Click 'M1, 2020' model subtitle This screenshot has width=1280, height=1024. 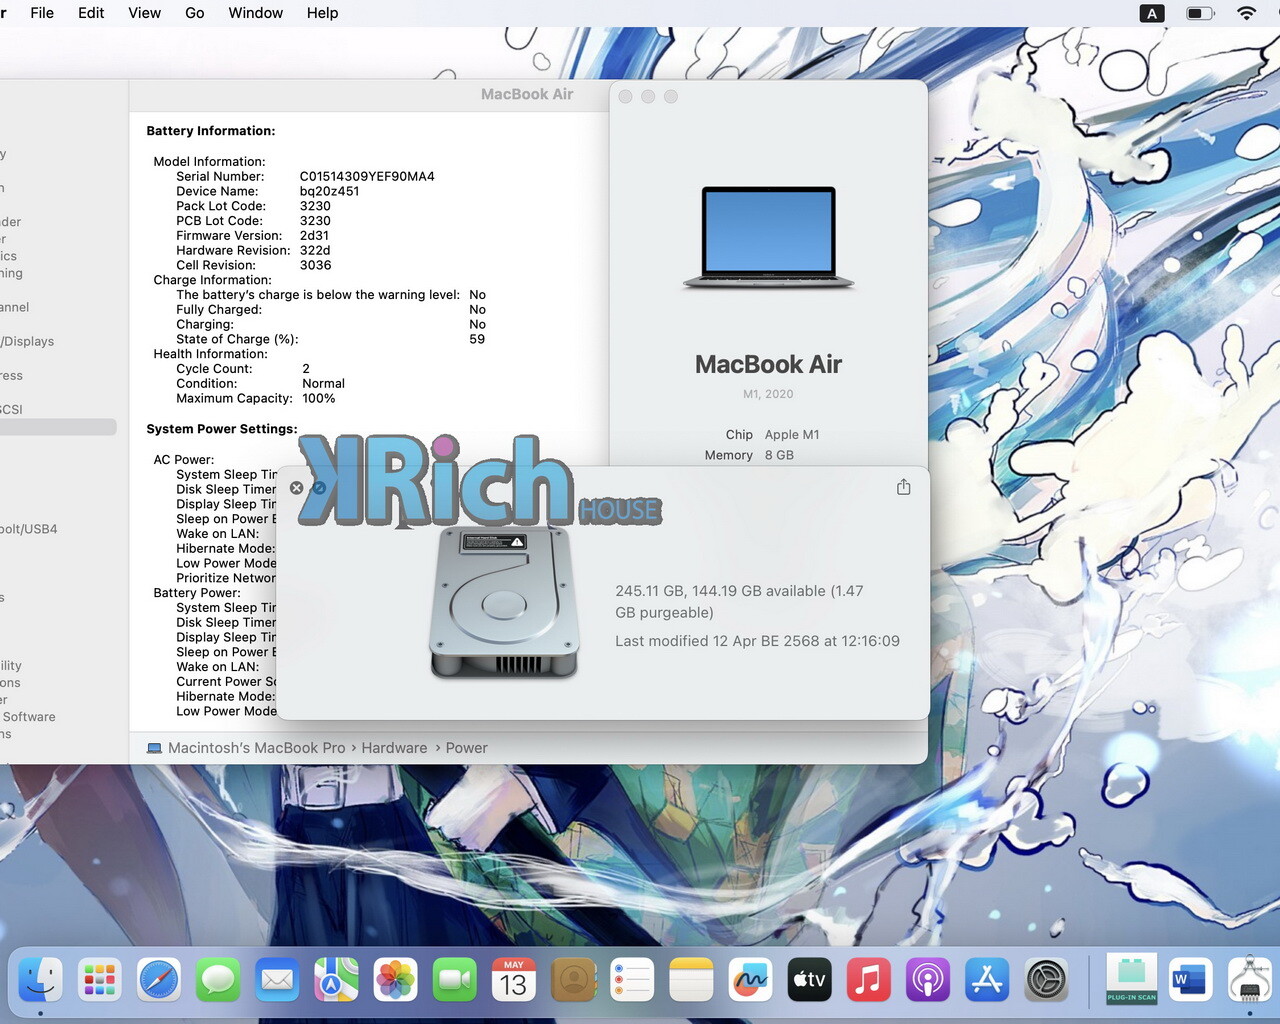pyautogui.click(x=768, y=394)
